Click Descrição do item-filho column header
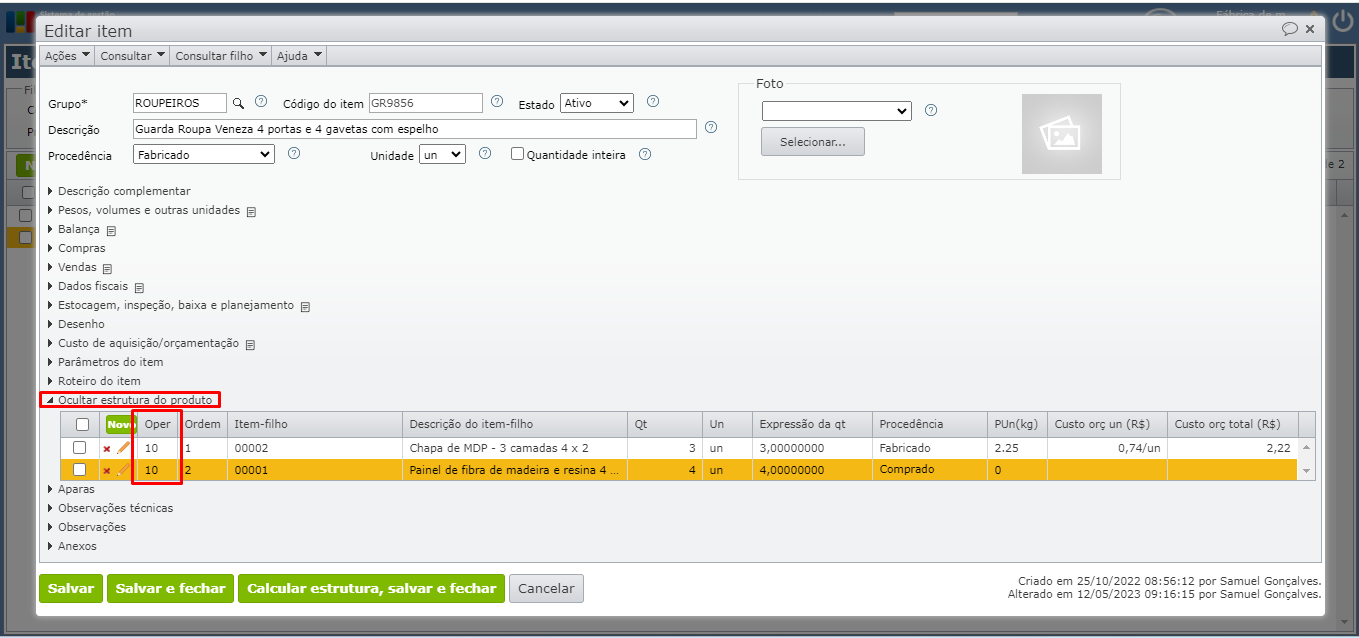1359x638 pixels. point(515,424)
